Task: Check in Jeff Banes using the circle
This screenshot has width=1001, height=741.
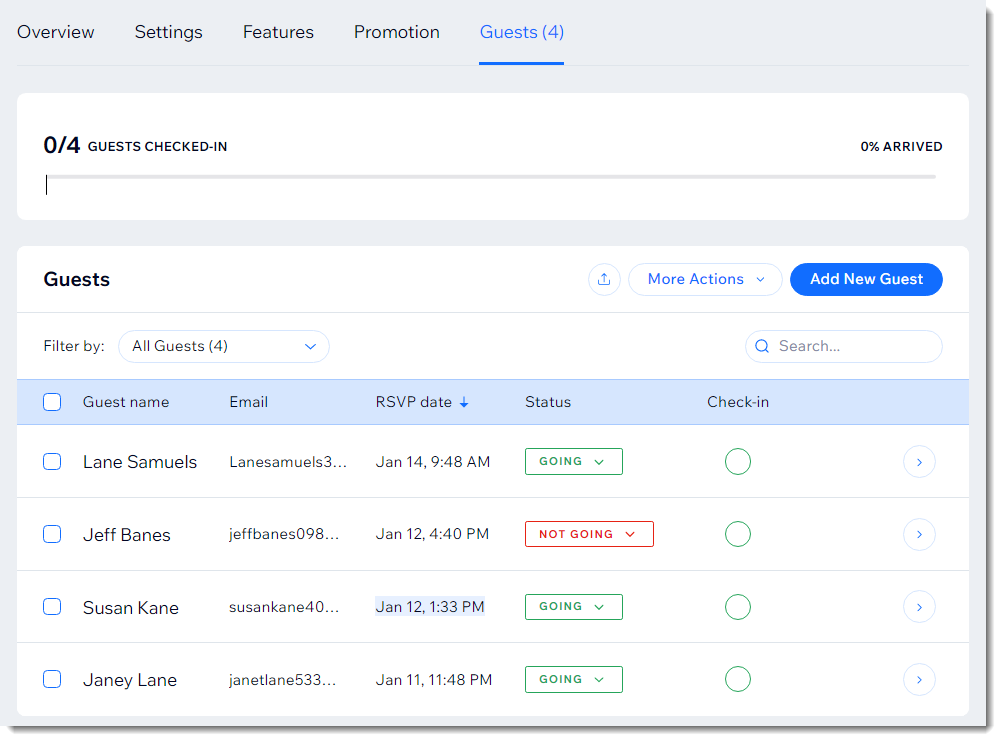Action: pos(737,534)
